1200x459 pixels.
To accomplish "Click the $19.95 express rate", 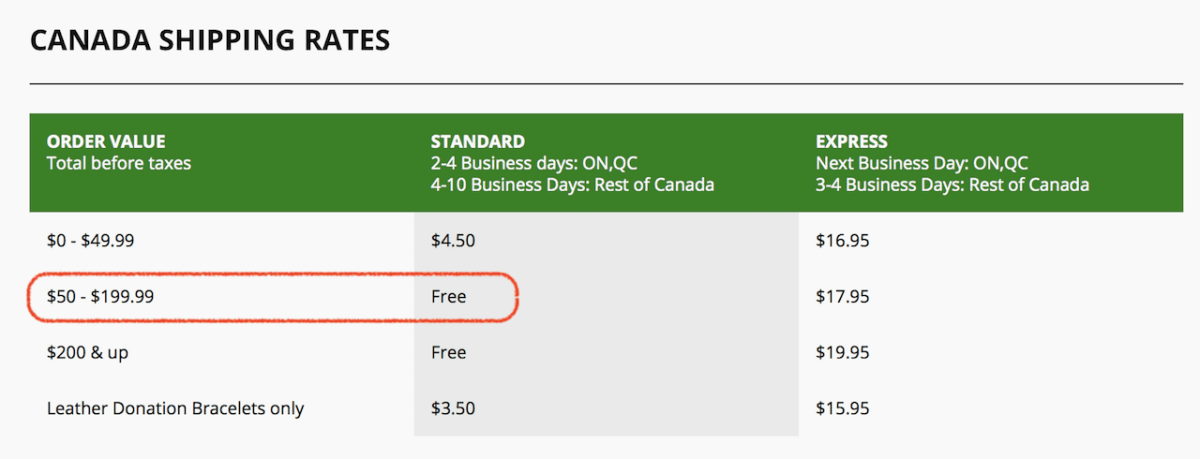I will [x=842, y=353].
